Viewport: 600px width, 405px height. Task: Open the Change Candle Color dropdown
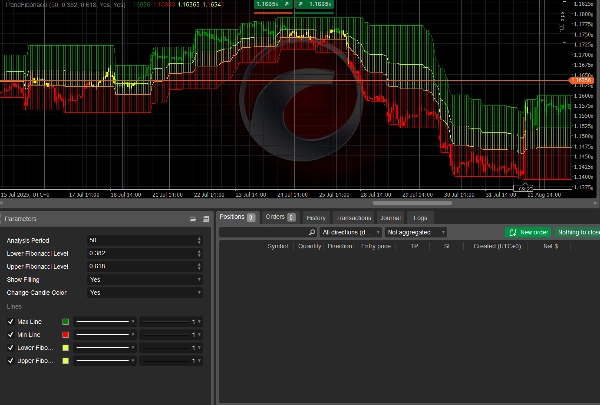(x=145, y=292)
